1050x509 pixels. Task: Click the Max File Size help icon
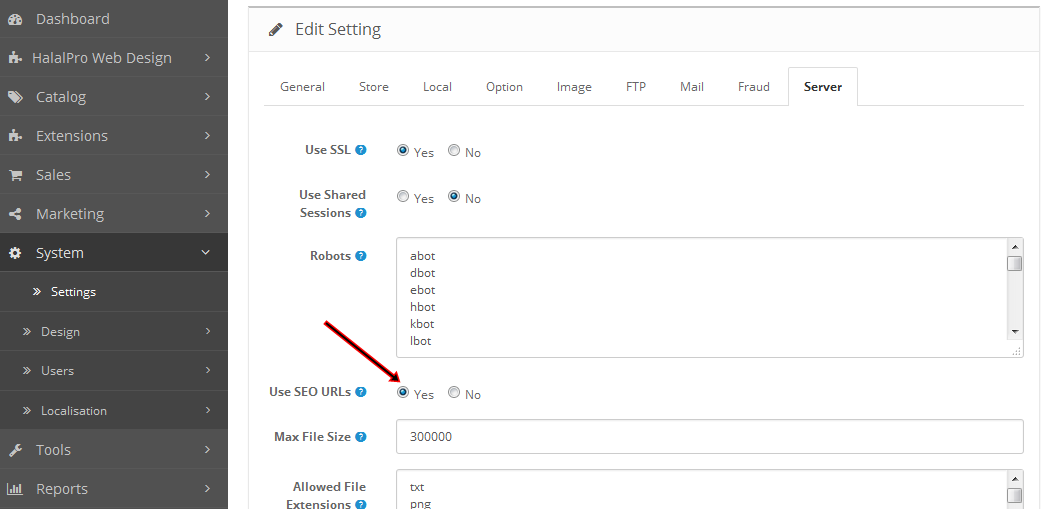click(x=361, y=437)
